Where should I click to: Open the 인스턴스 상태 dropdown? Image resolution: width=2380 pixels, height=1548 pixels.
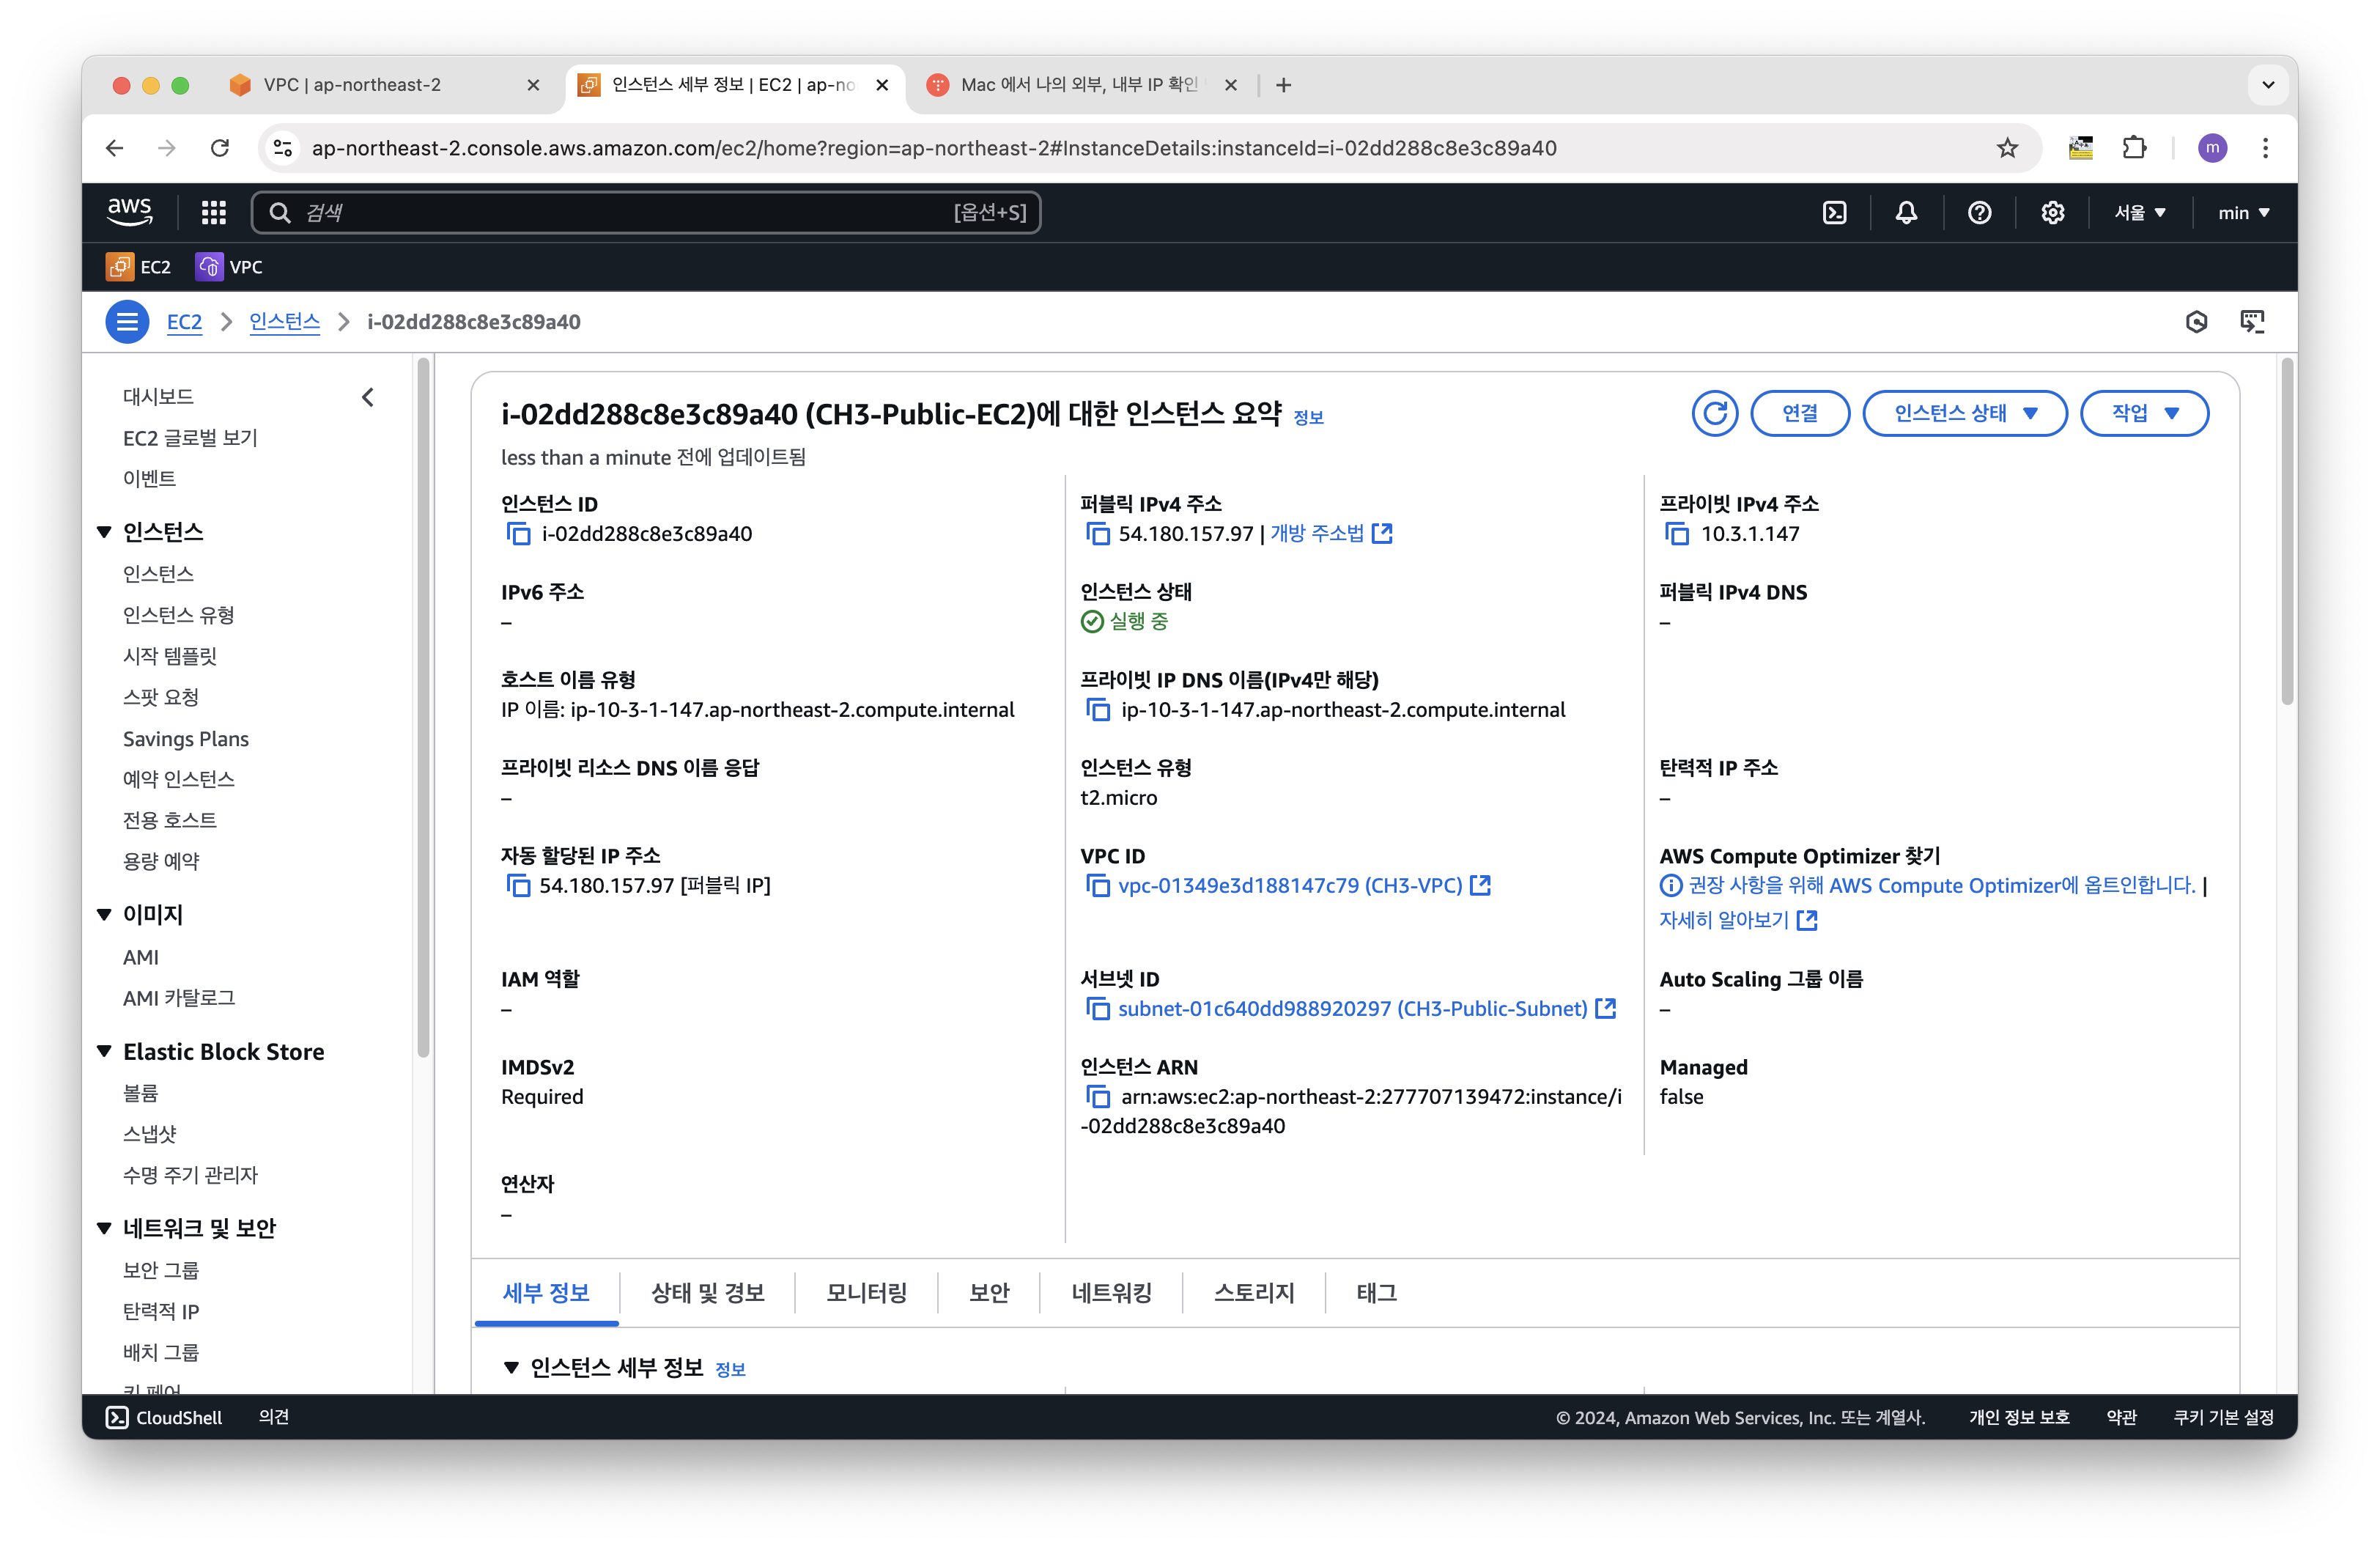1964,413
